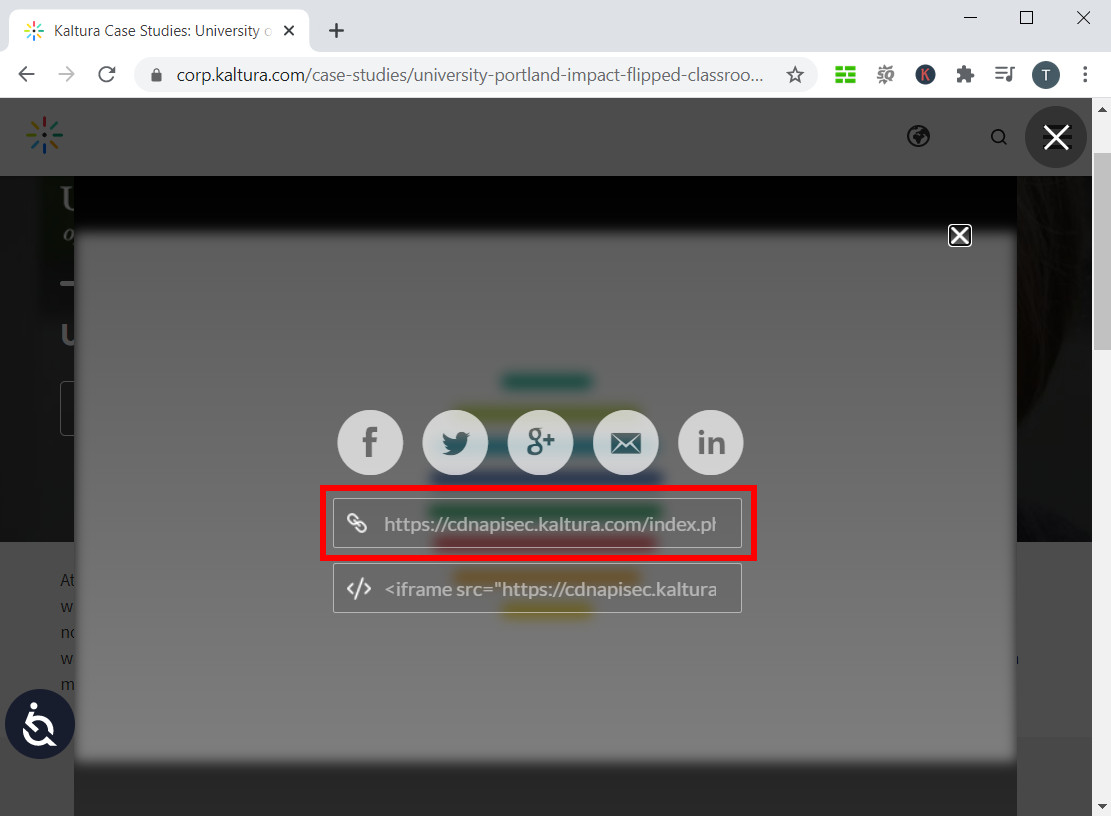Click the iframe embed code field
This screenshot has width=1111, height=816.
pyautogui.click(x=538, y=589)
